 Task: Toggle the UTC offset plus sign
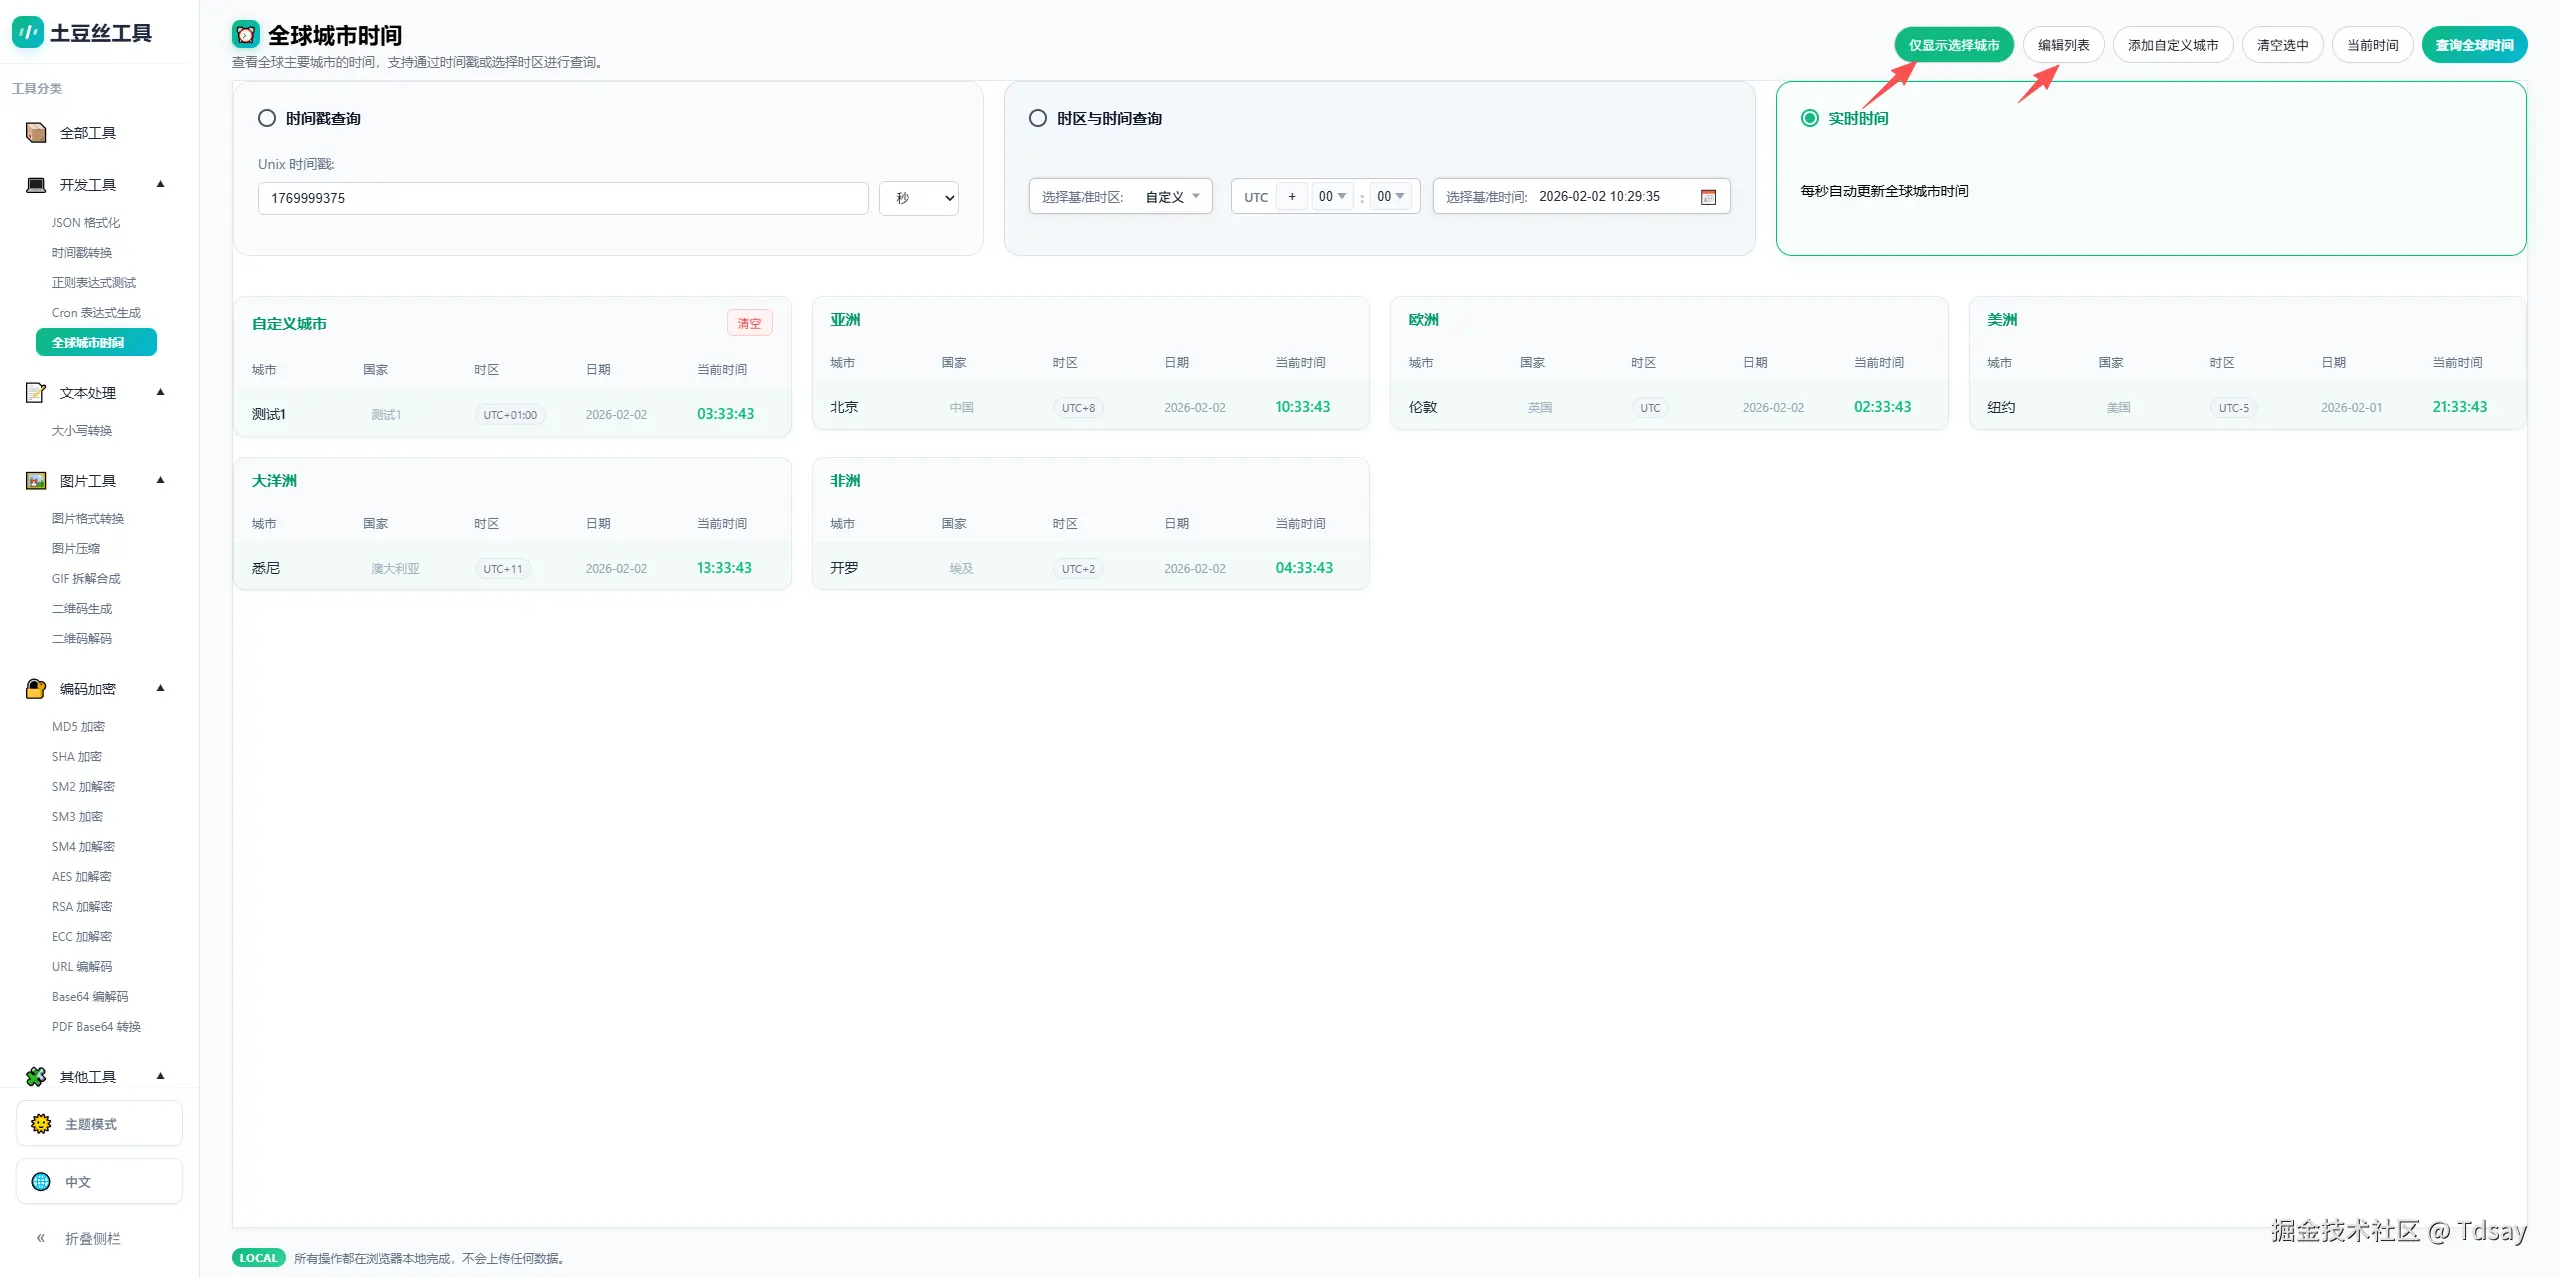(1292, 197)
